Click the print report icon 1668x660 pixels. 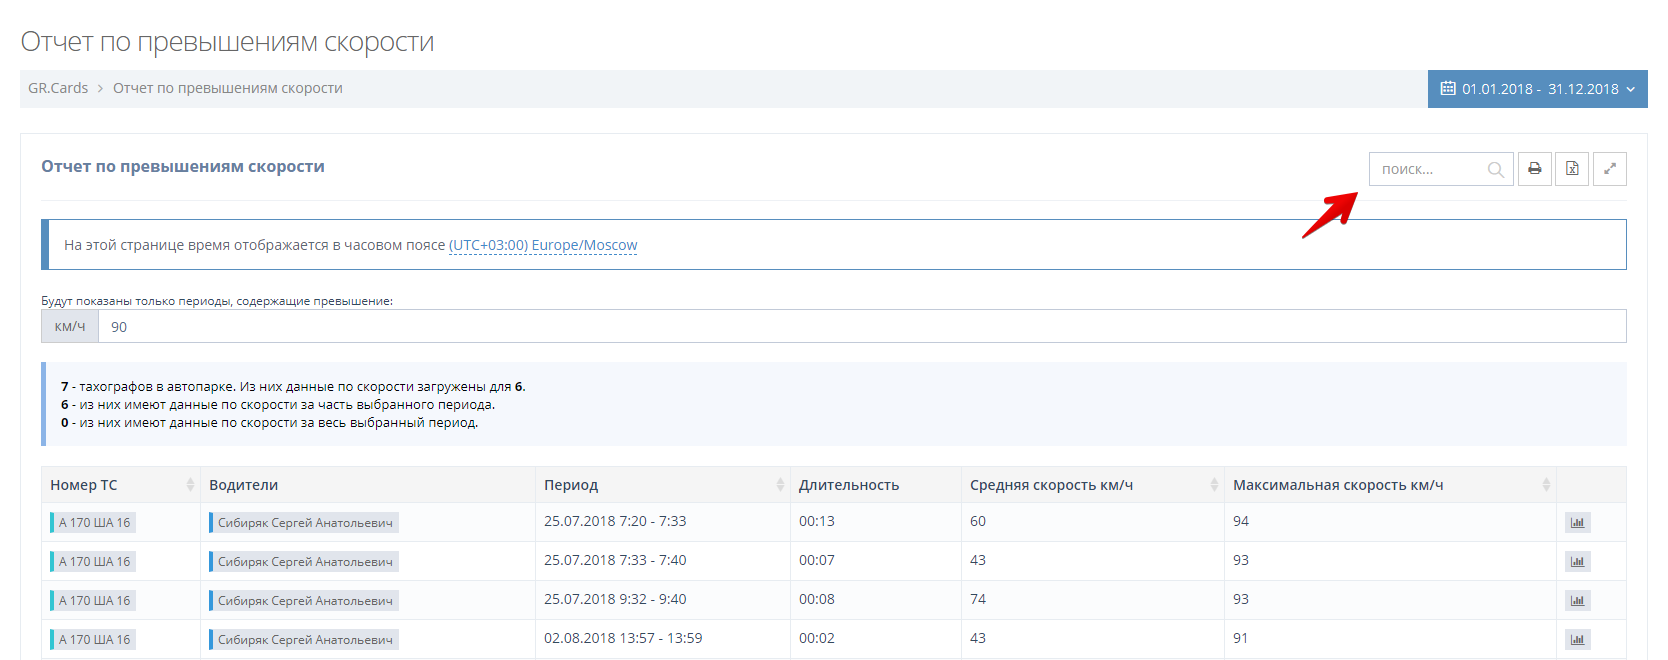coord(1534,169)
